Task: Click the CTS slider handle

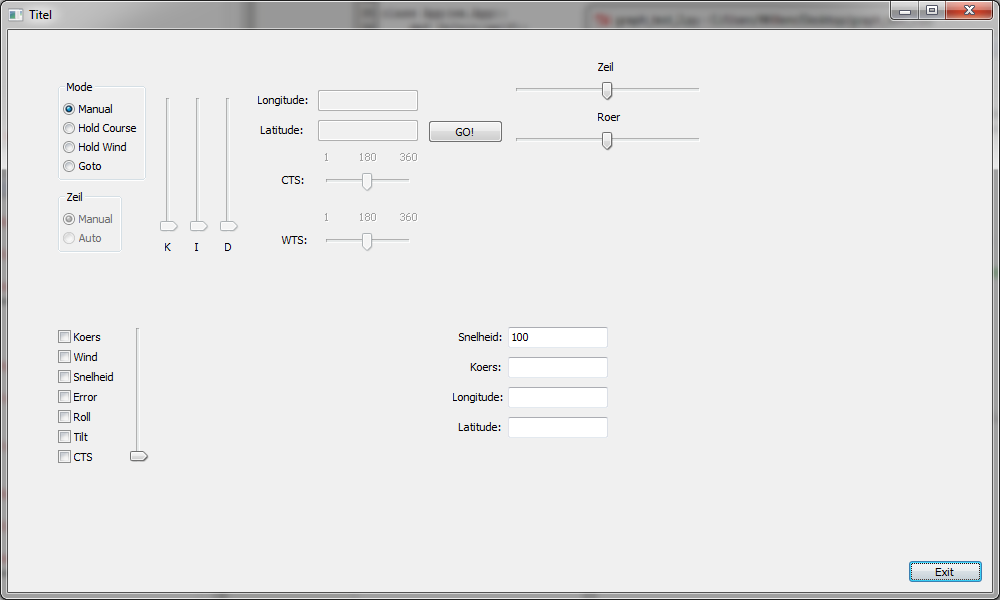Action: pos(367,181)
